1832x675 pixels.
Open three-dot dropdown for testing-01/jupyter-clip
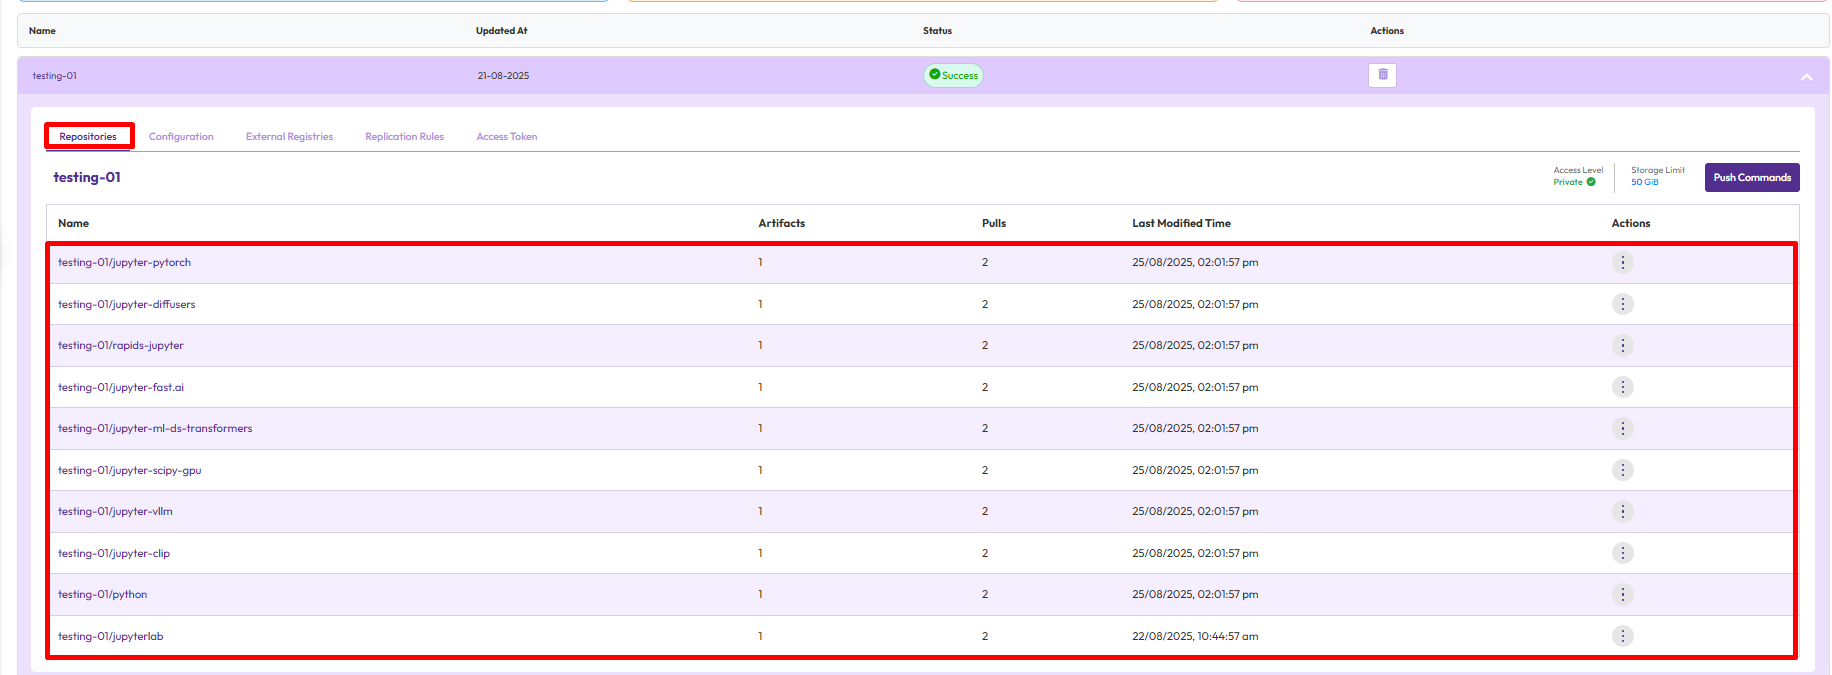coord(1622,553)
